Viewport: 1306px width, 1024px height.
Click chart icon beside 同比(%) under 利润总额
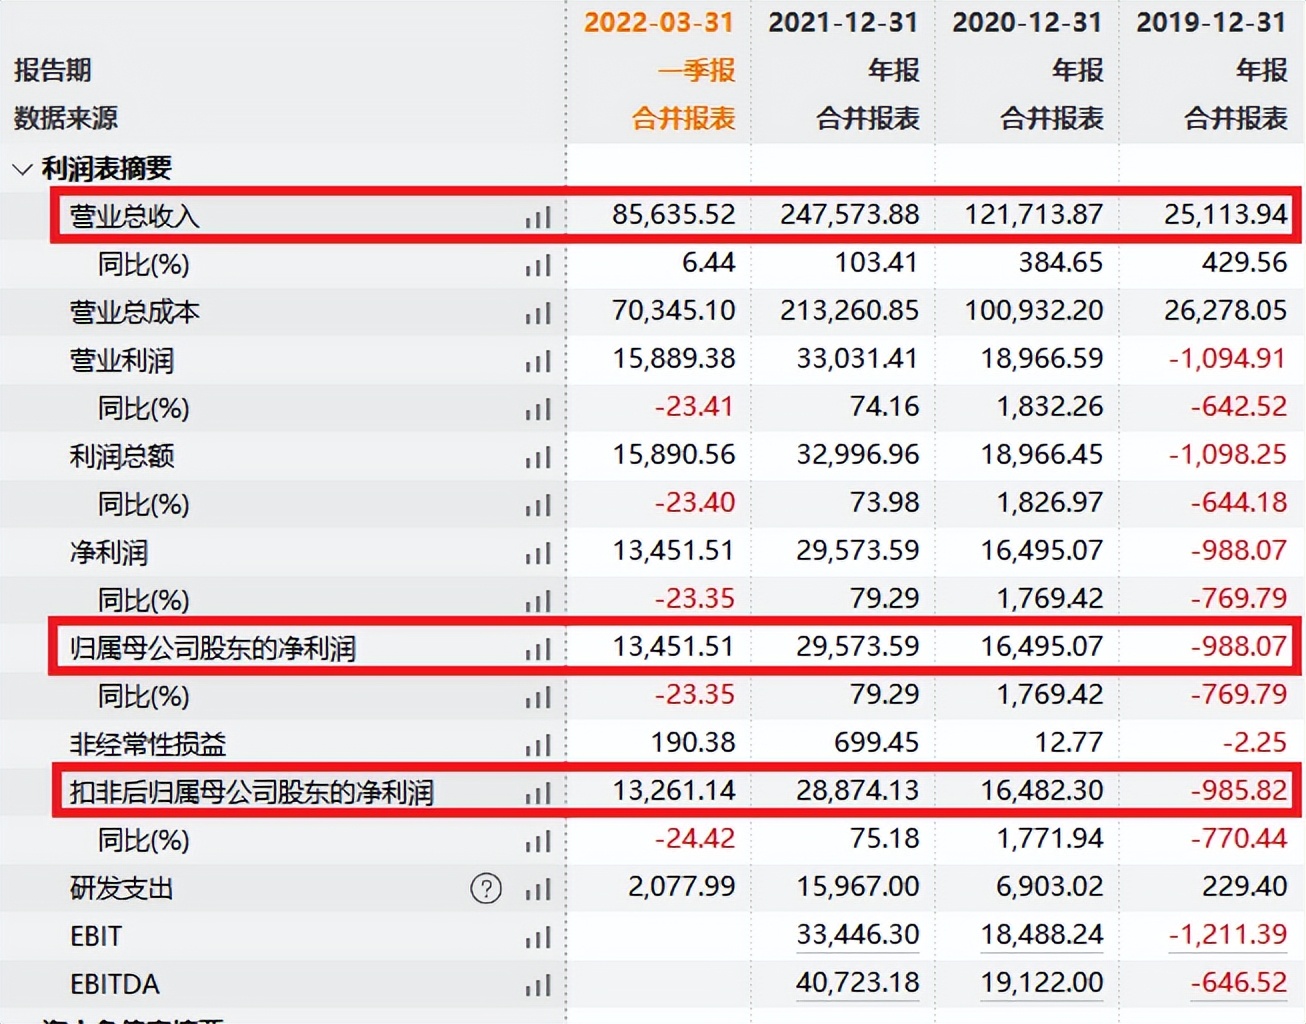(538, 505)
